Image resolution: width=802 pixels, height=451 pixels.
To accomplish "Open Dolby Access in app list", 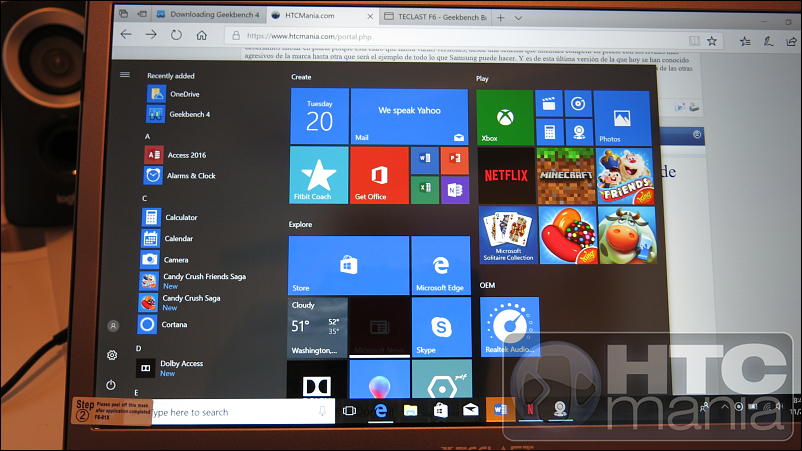I will coord(169,368).
